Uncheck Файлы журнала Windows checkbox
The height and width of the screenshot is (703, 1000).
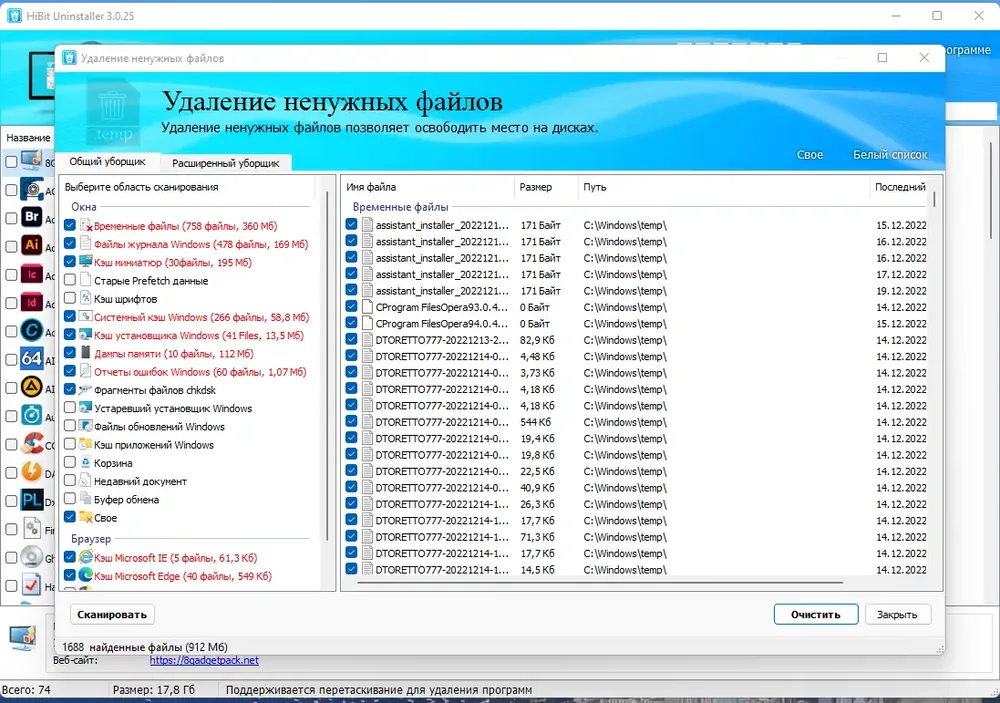coord(70,244)
